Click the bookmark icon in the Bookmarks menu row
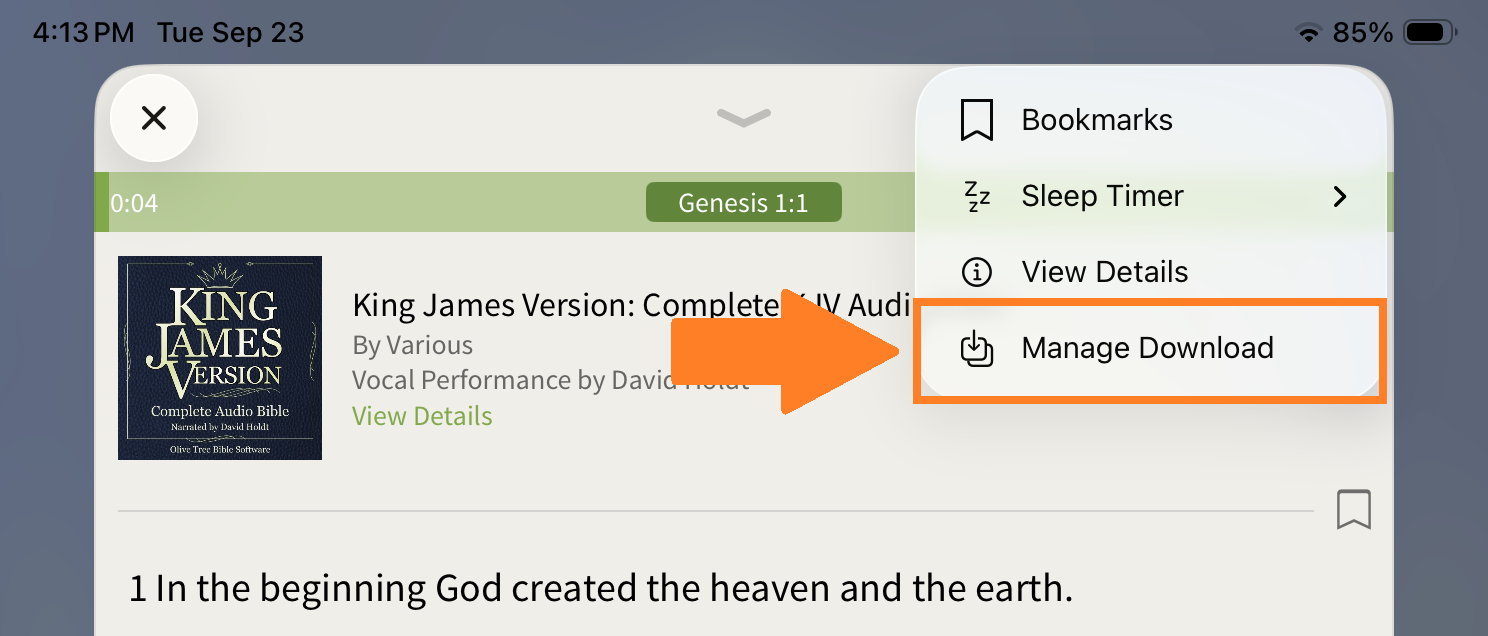 click(x=976, y=120)
